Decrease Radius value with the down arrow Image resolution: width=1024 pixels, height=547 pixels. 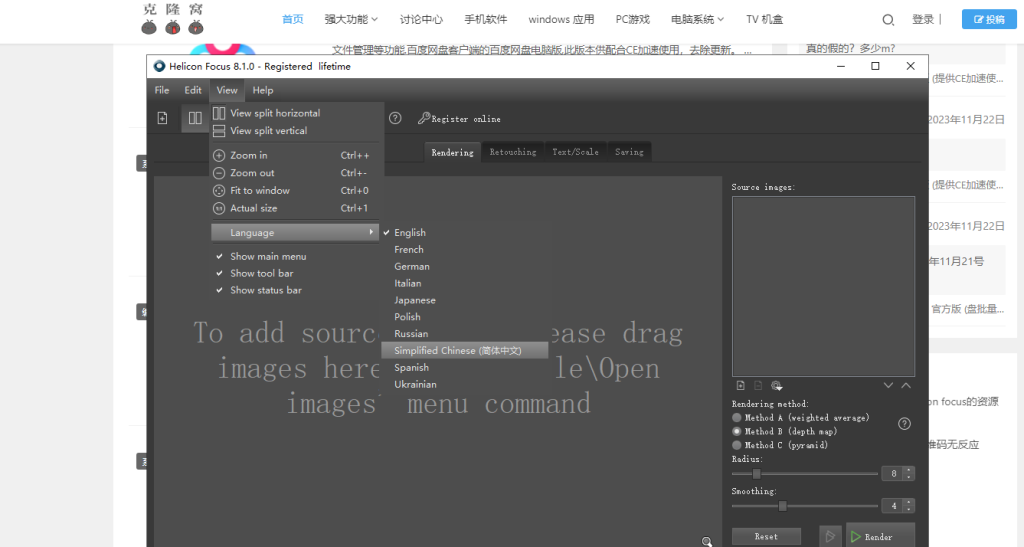point(908,477)
